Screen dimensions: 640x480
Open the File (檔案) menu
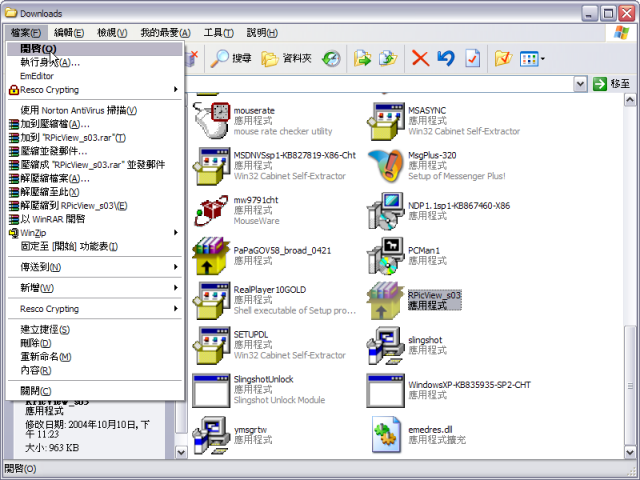tap(26, 33)
